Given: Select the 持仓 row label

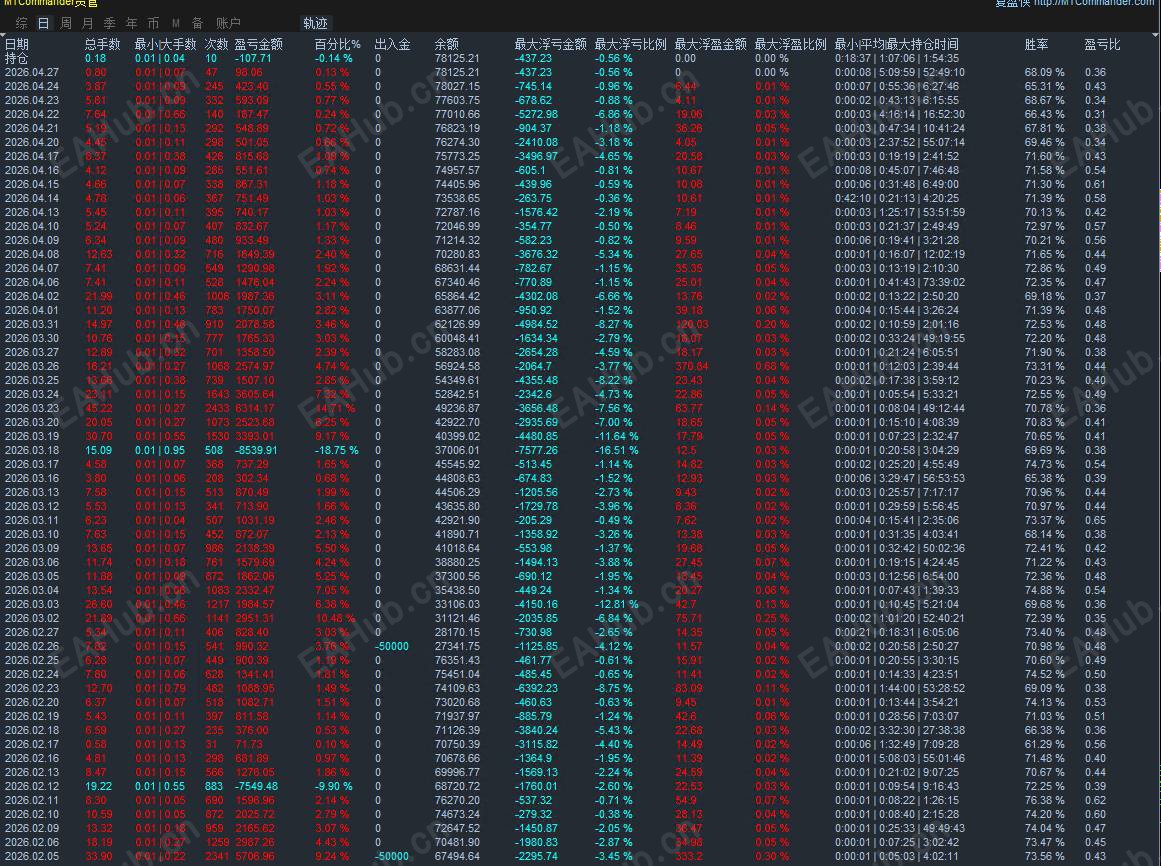Looking at the screenshot, I should [16, 58].
